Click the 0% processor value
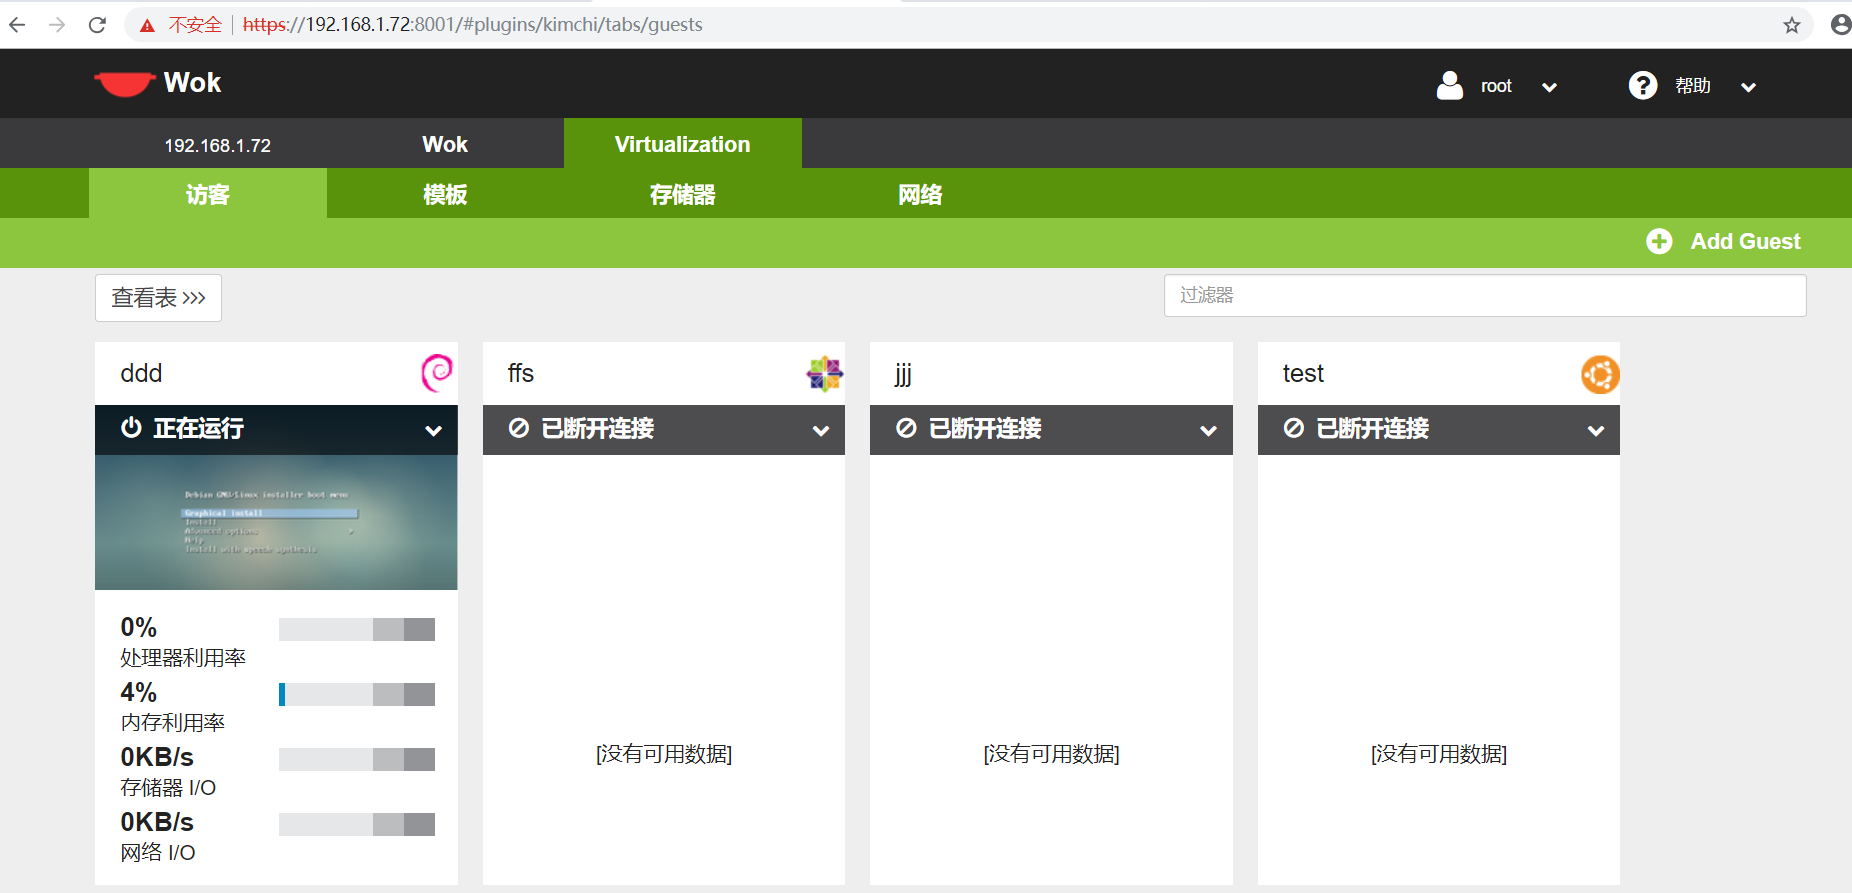 139,627
